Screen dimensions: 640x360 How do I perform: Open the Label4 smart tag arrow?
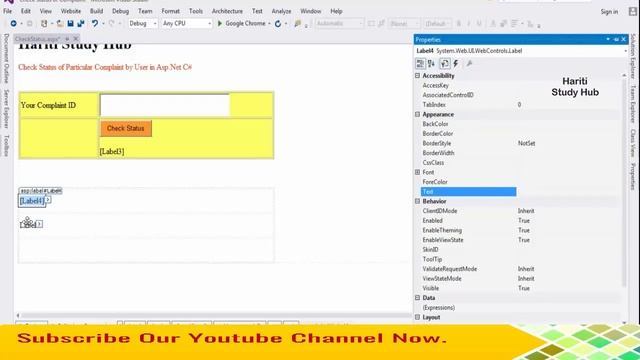[x=48, y=200]
